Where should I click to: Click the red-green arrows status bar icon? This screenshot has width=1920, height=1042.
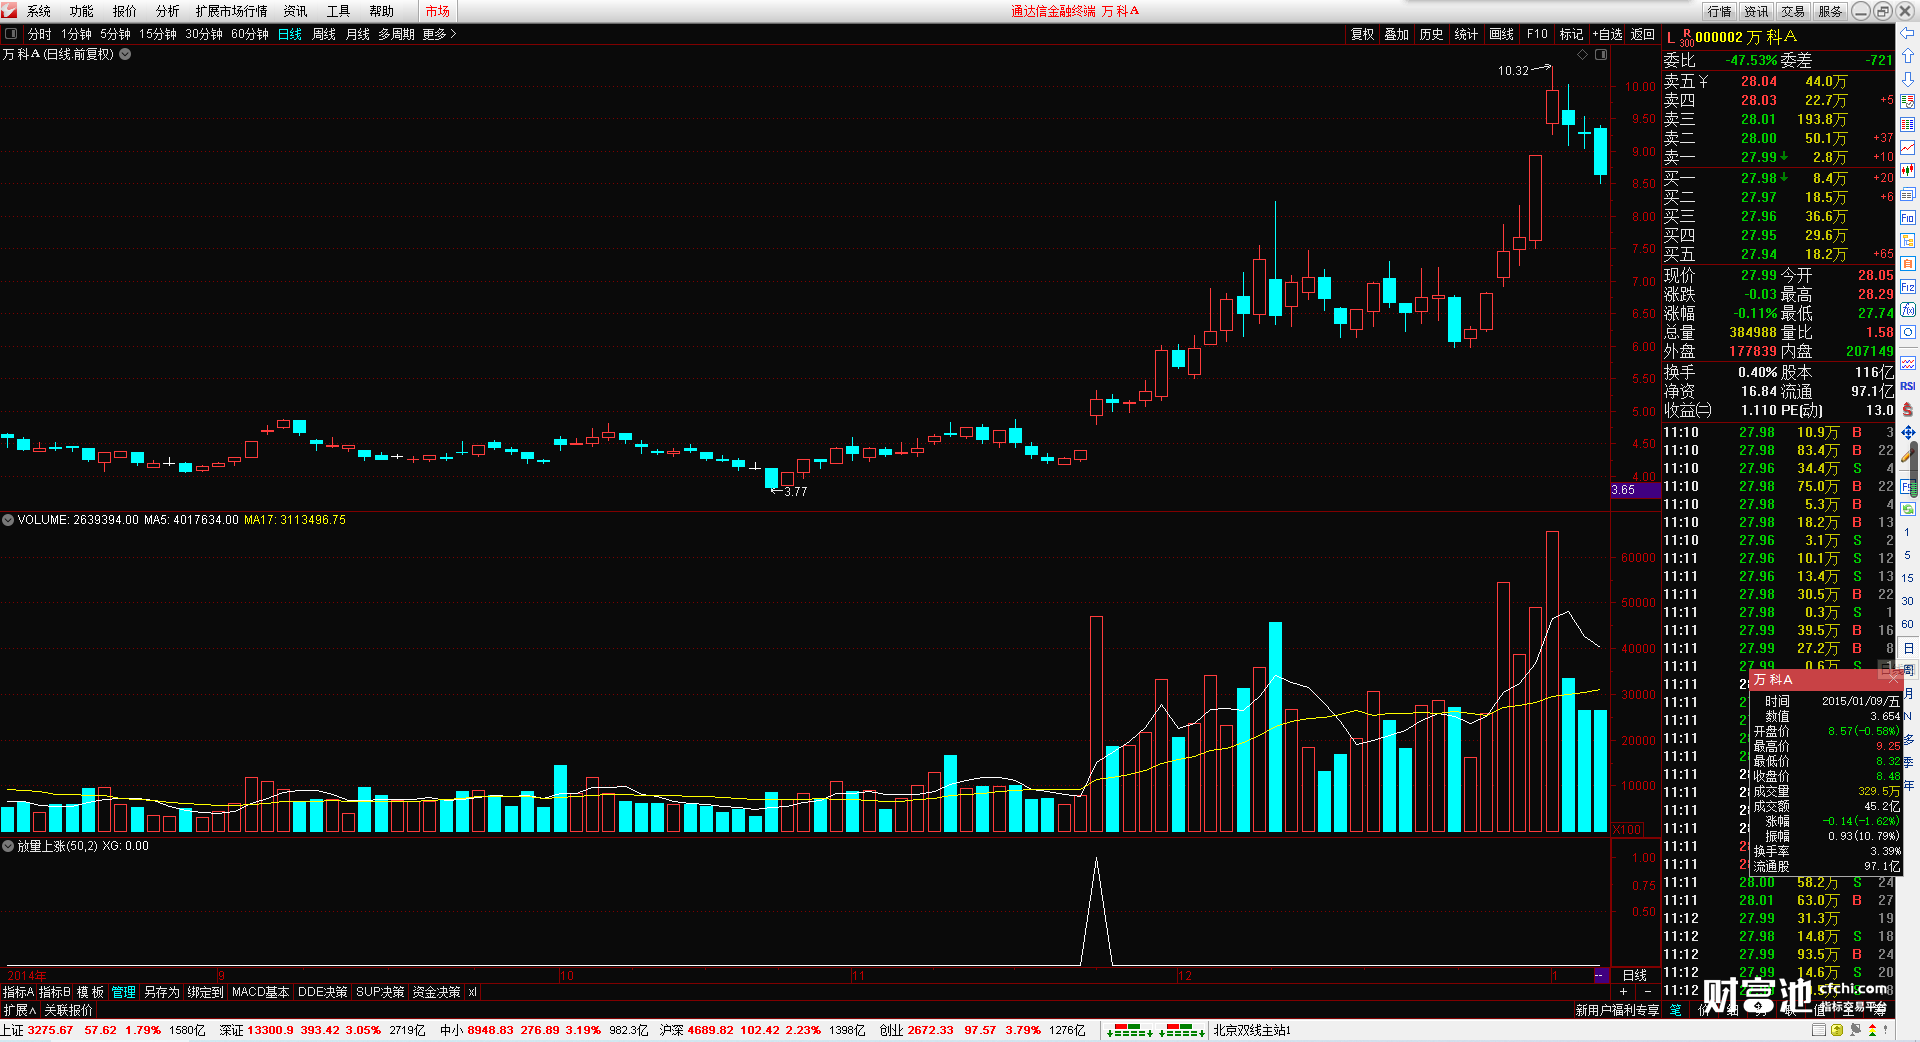click(1872, 1030)
